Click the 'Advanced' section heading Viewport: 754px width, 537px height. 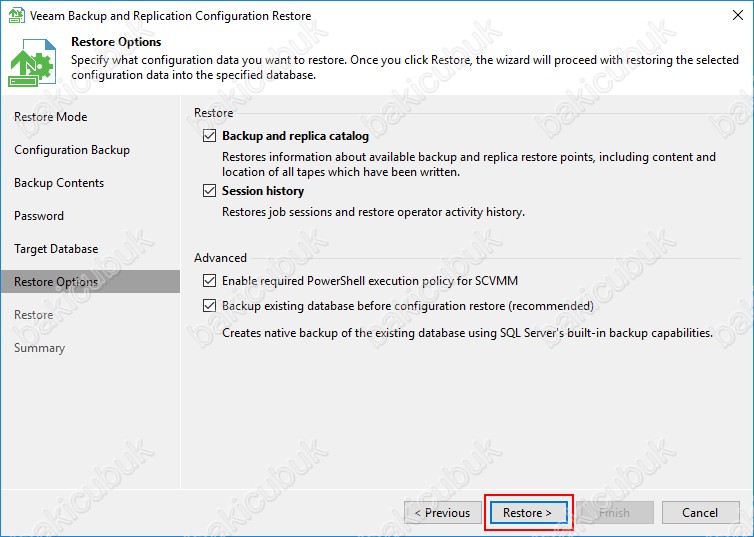pos(220,258)
